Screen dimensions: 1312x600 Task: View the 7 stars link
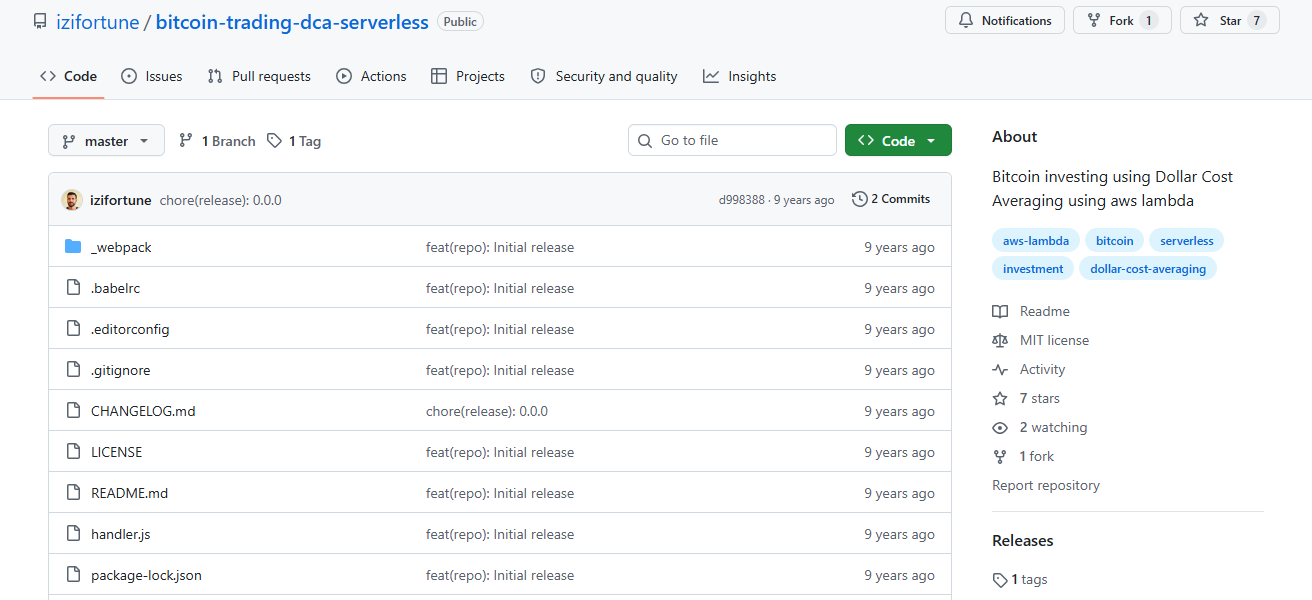1026,398
